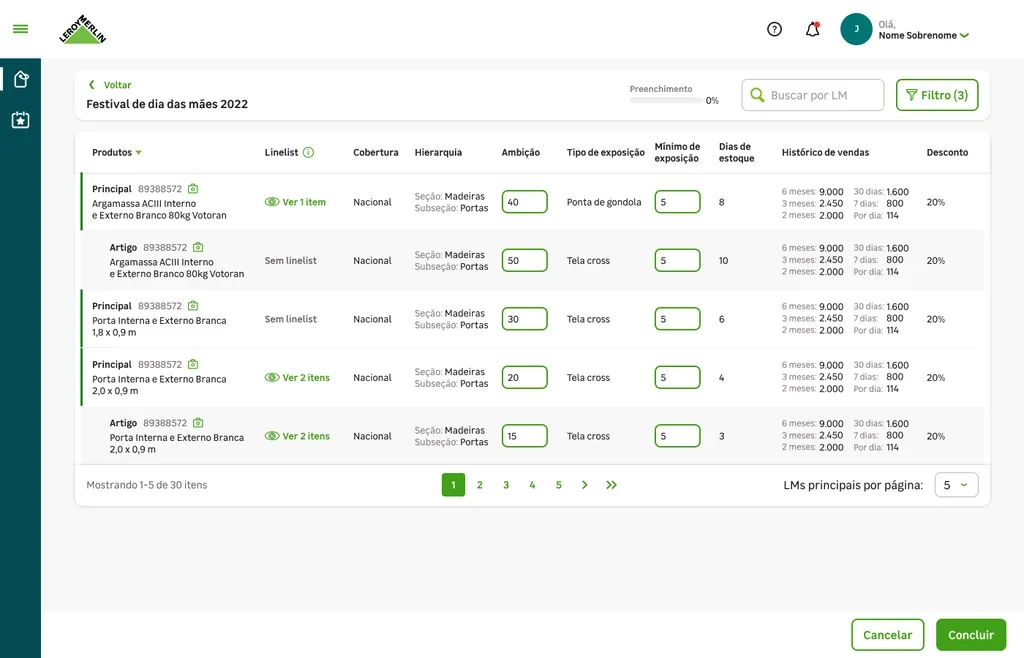The height and width of the screenshot is (658, 1024).
Task: Open the hamburger menu
Action: [x=20, y=29]
